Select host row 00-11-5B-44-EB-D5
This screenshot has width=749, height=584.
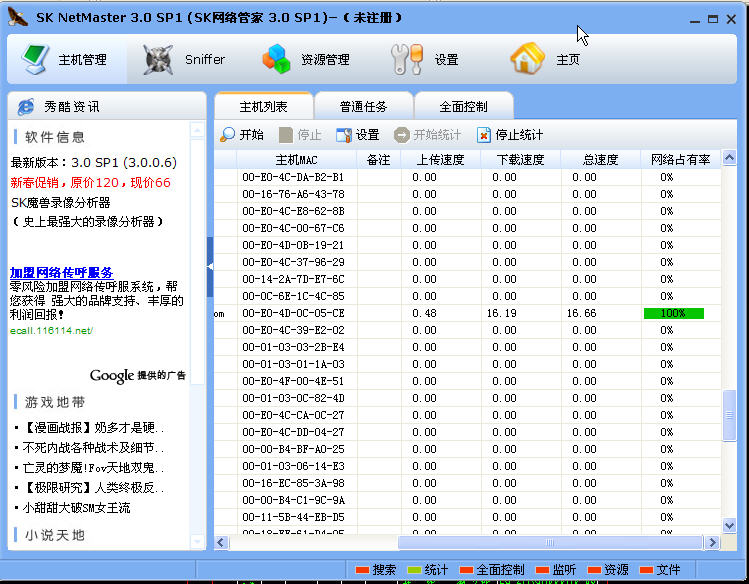click(467, 517)
